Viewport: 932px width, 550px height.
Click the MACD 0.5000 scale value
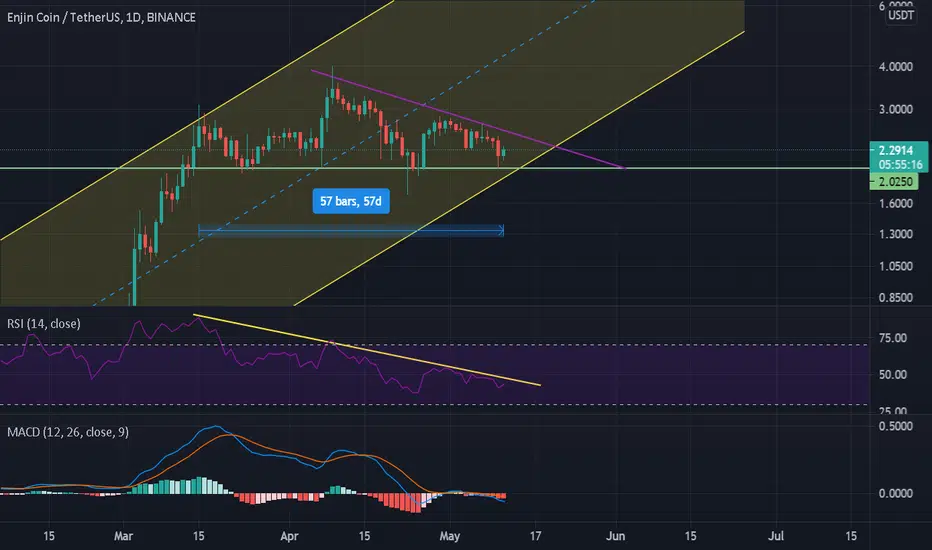[x=895, y=426]
